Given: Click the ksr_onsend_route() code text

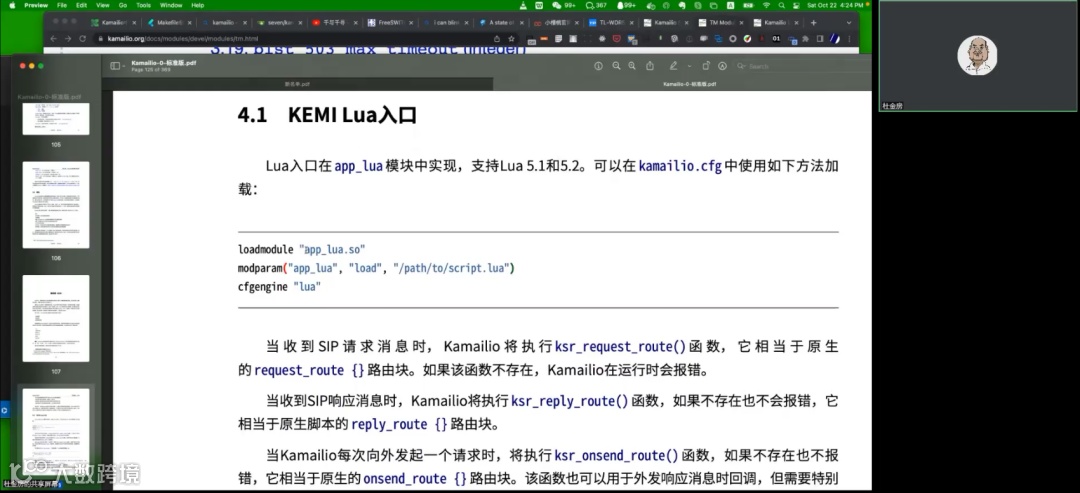Looking at the screenshot, I should pos(616,456).
